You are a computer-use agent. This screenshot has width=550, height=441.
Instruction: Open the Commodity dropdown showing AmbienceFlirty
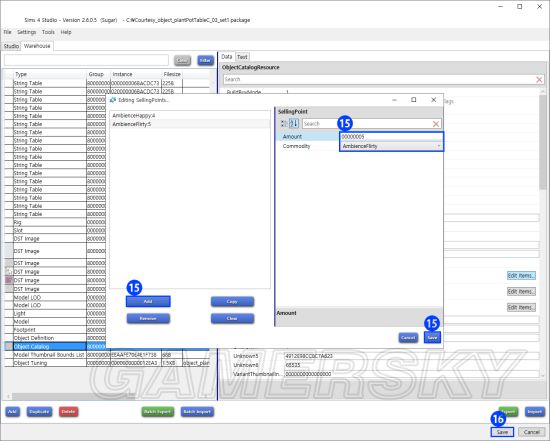391,146
